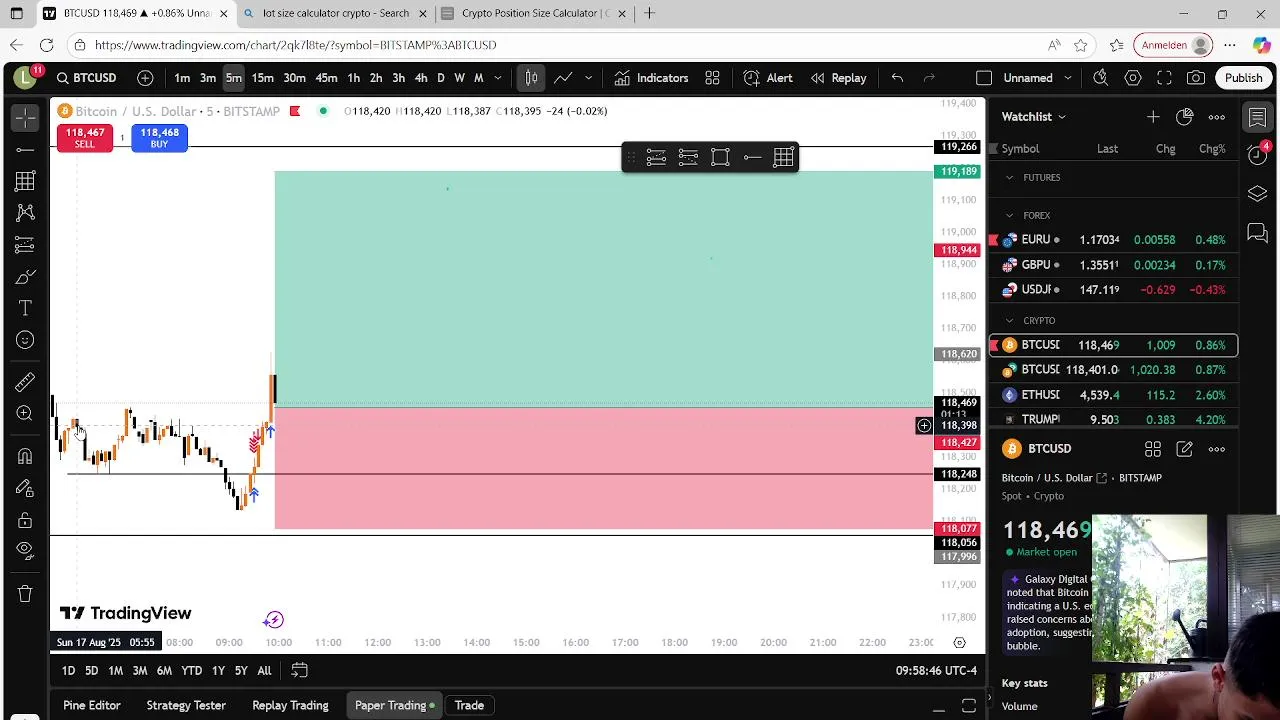This screenshot has height=720, width=1280.
Task: Select the crosshair cursor tool
Action: point(25,118)
